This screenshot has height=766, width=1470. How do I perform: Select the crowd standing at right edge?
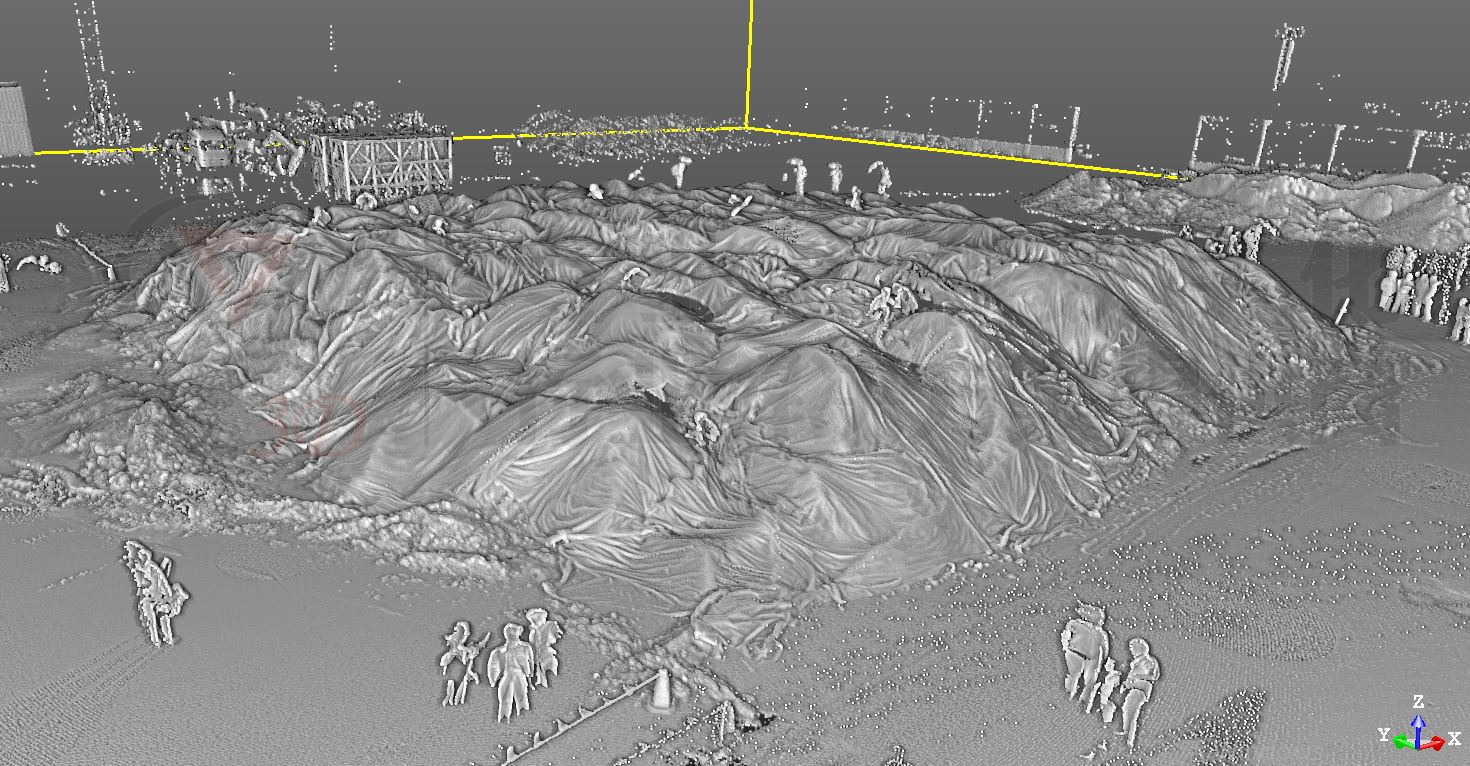tap(1423, 287)
